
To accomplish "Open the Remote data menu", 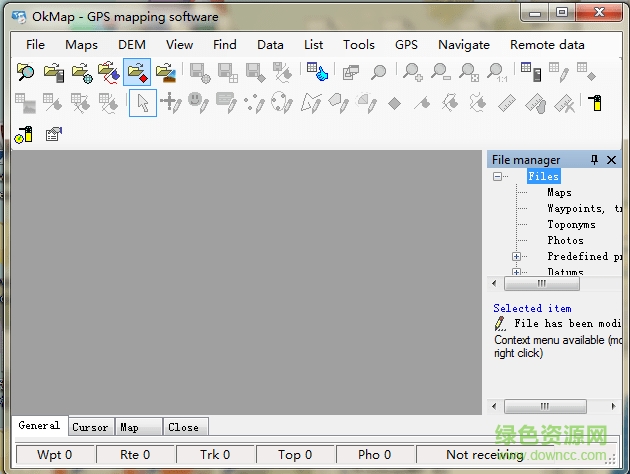I will [547, 44].
